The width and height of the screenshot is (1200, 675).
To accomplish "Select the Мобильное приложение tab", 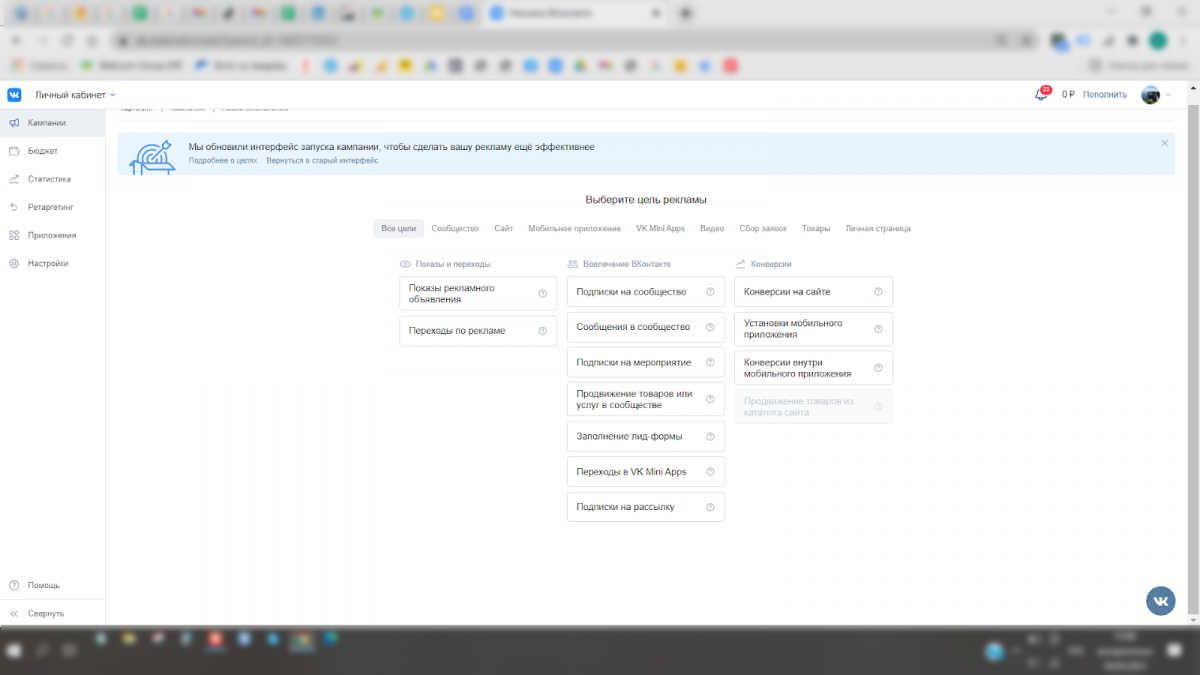I will click(574, 229).
